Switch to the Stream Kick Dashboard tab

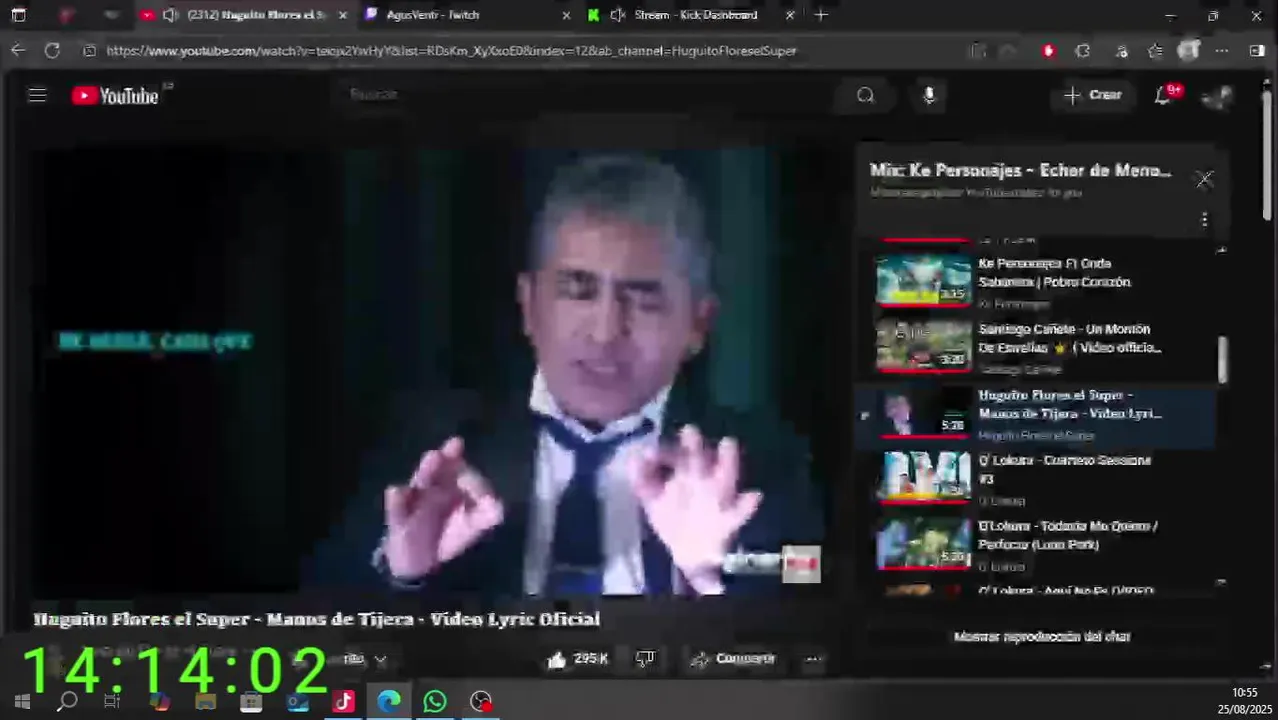point(690,15)
